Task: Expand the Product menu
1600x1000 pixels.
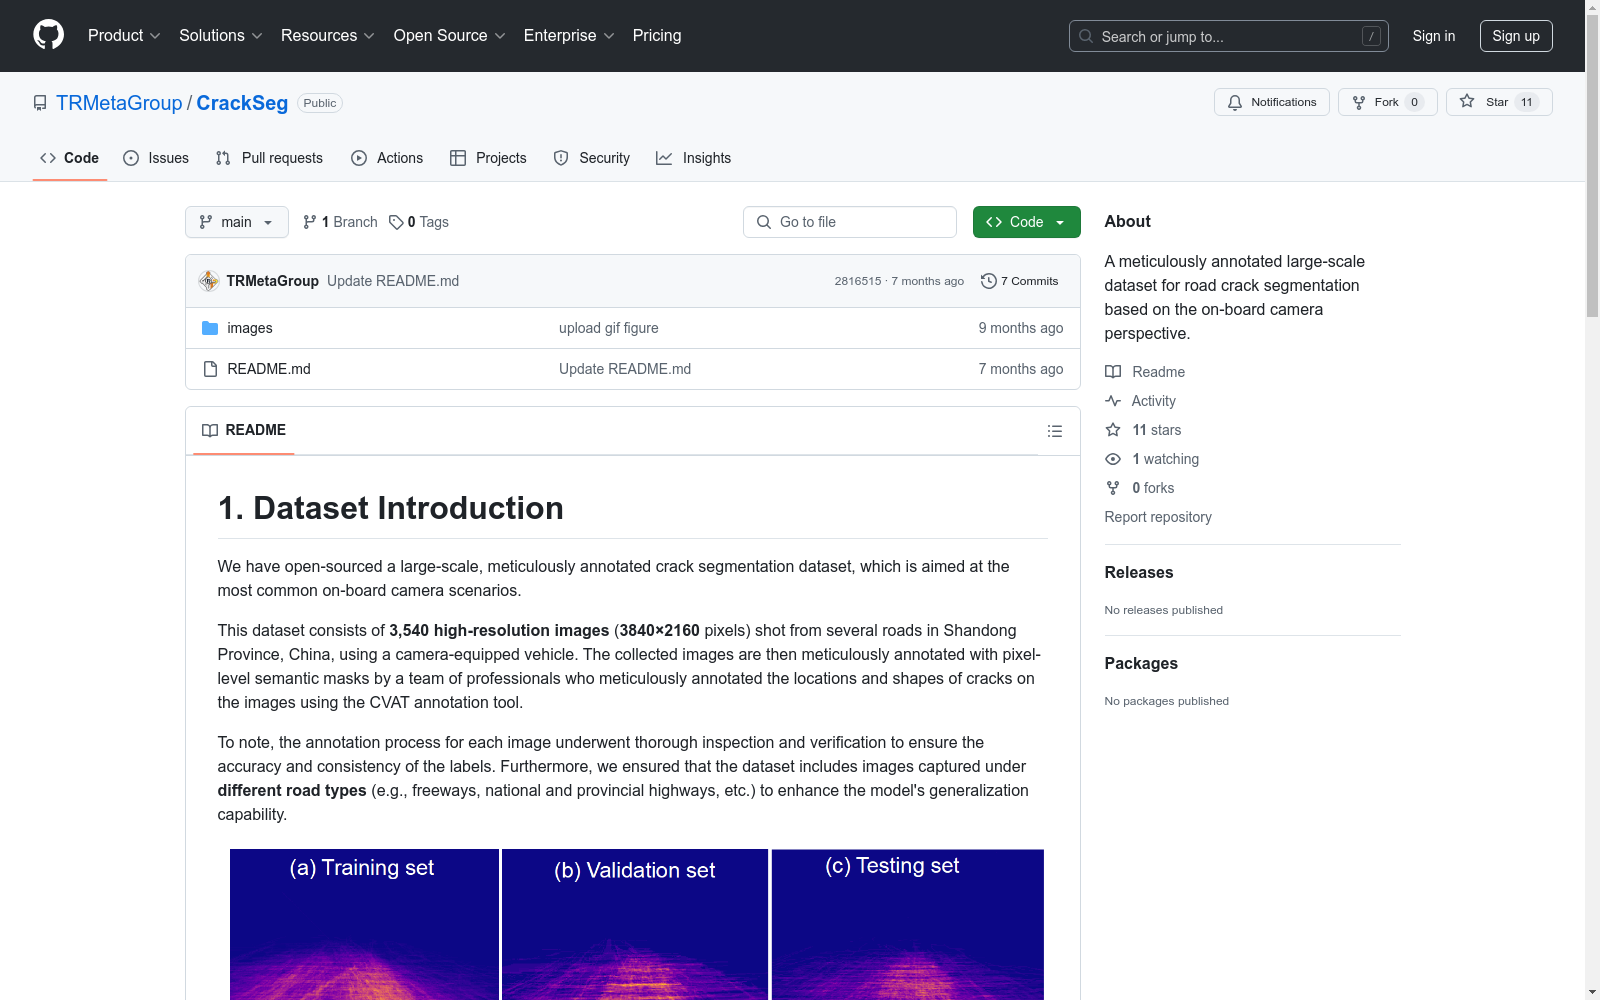Action: coord(124,35)
